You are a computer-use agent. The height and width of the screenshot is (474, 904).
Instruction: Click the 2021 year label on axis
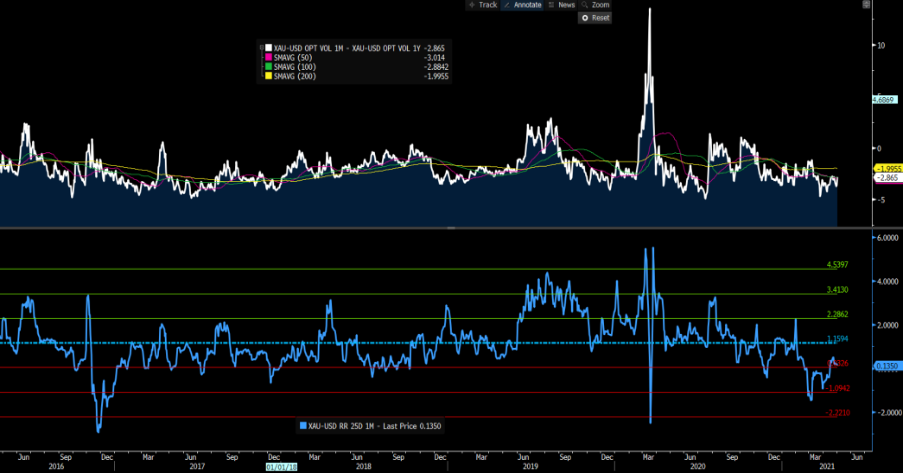(x=827, y=466)
